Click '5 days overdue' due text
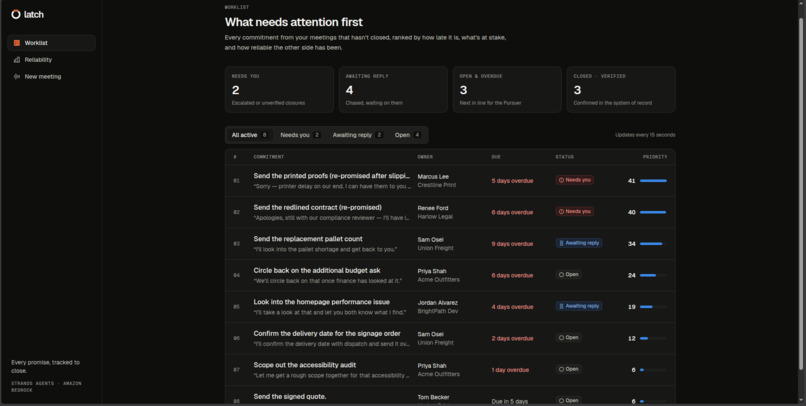This screenshot has width=806, height=406. pos(512,181)
